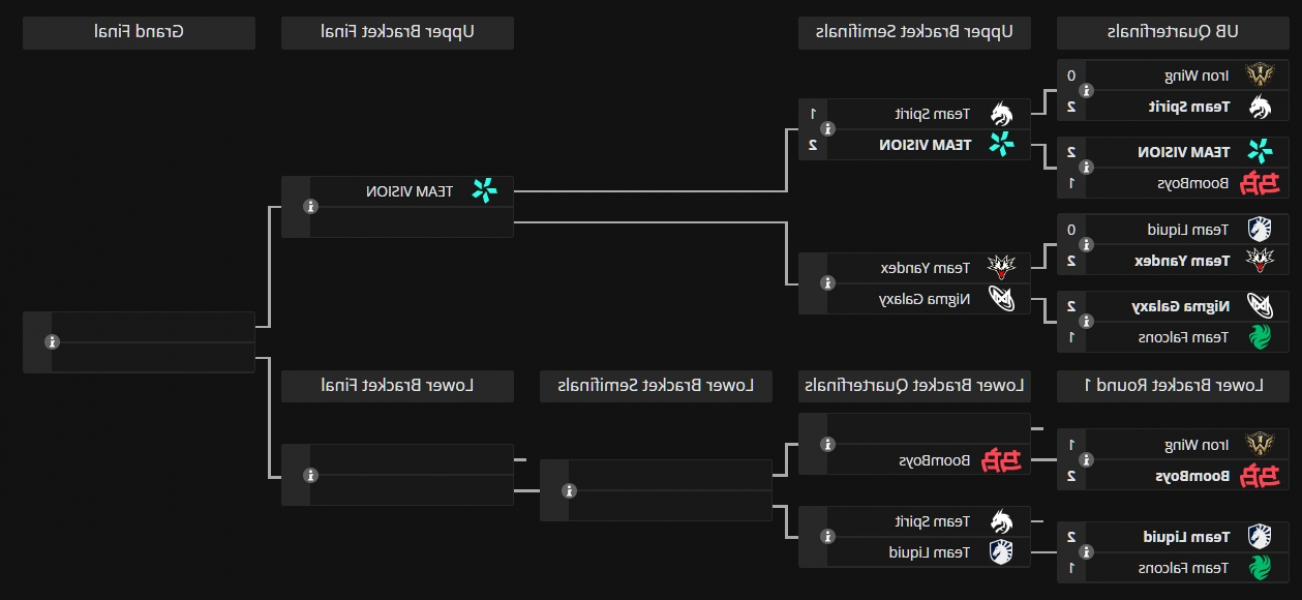Open info for Team Liquid vs Team Falcons lower bracket match

pyautogui.click(x=1086, y=552)
